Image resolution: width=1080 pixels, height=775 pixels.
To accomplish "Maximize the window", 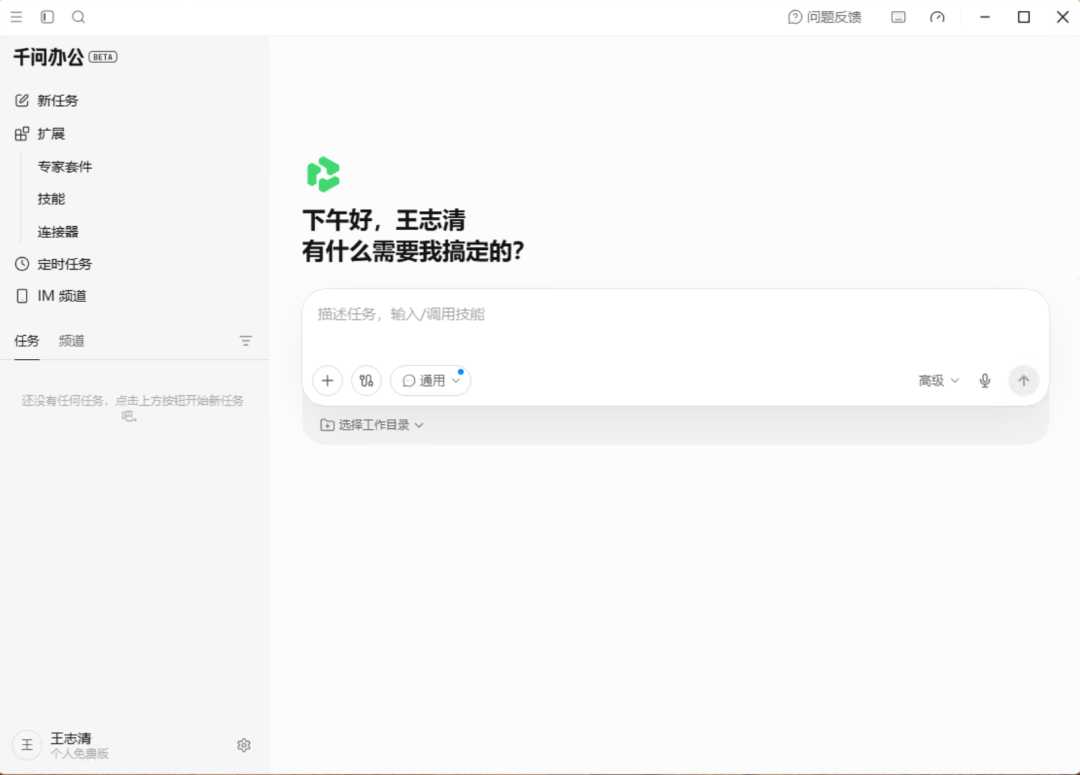I will coord(1024,17).
